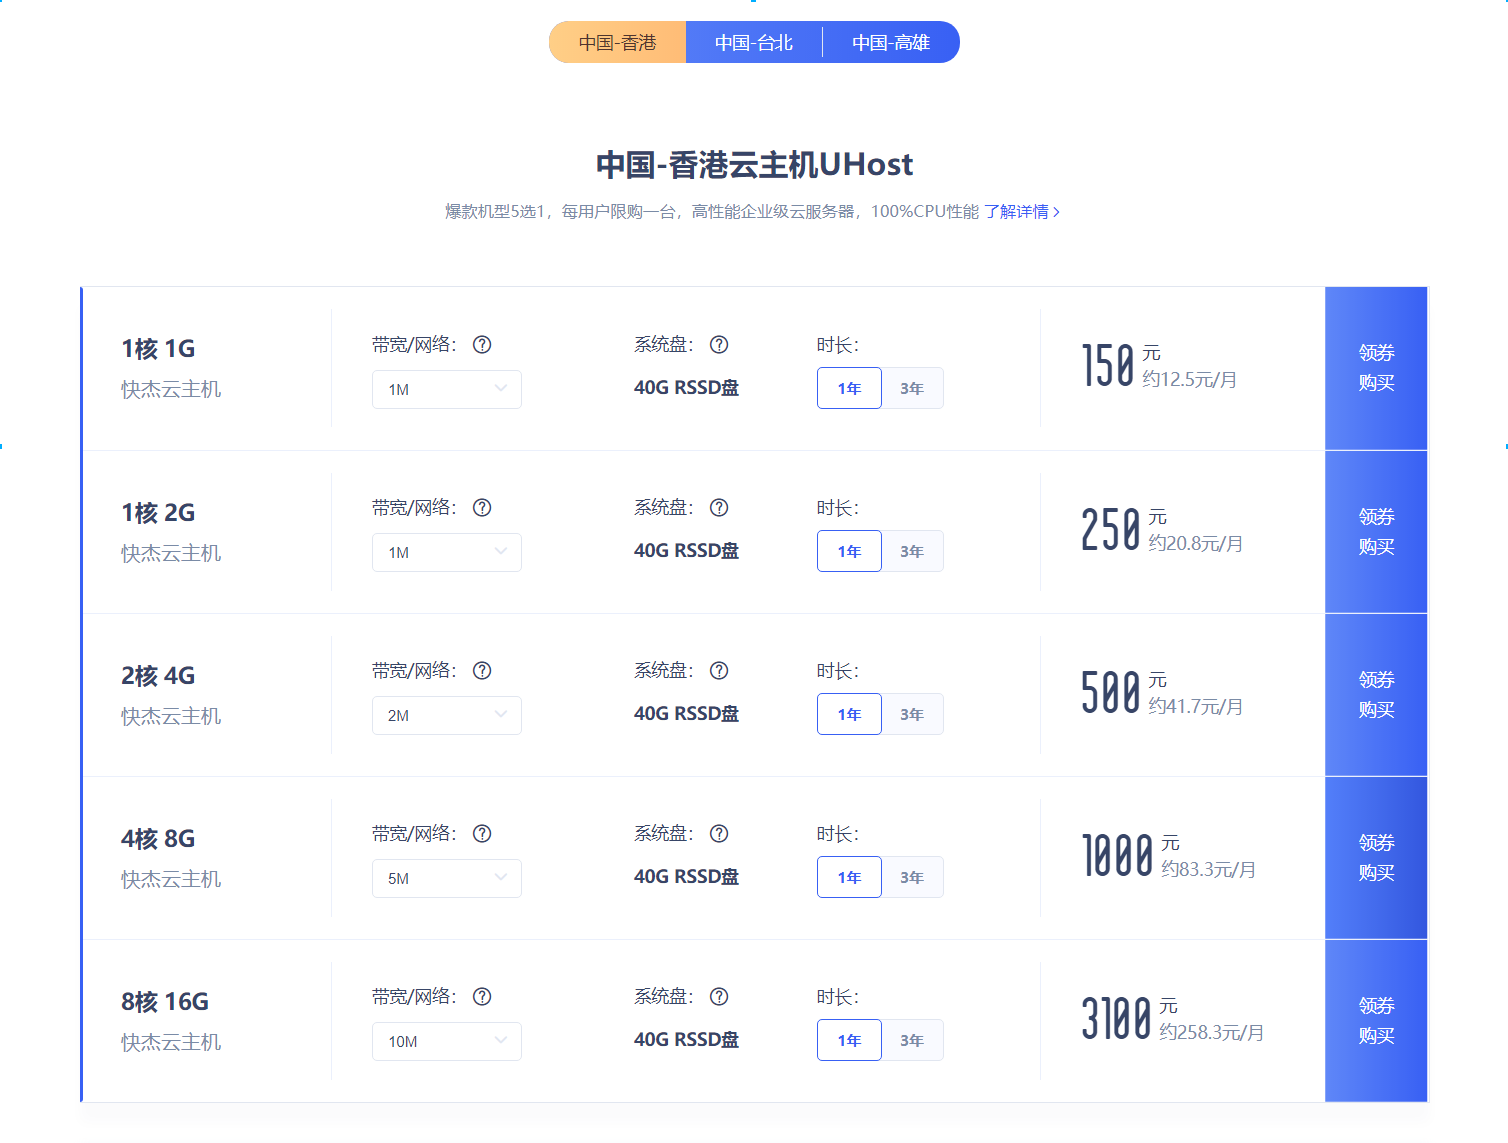This screenshot has height=1143, width=1508.
Task: Select 3年 duration for 8核 16G
Action: click(x=912, y=1040)
